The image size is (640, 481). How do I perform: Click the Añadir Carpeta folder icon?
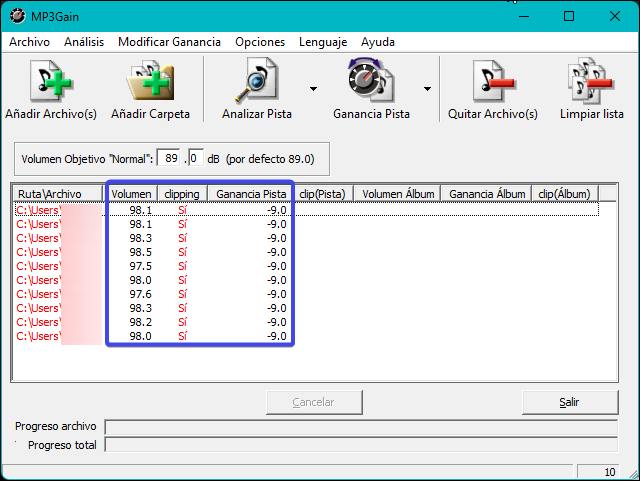pyautogui.click(x=150, y=82)
